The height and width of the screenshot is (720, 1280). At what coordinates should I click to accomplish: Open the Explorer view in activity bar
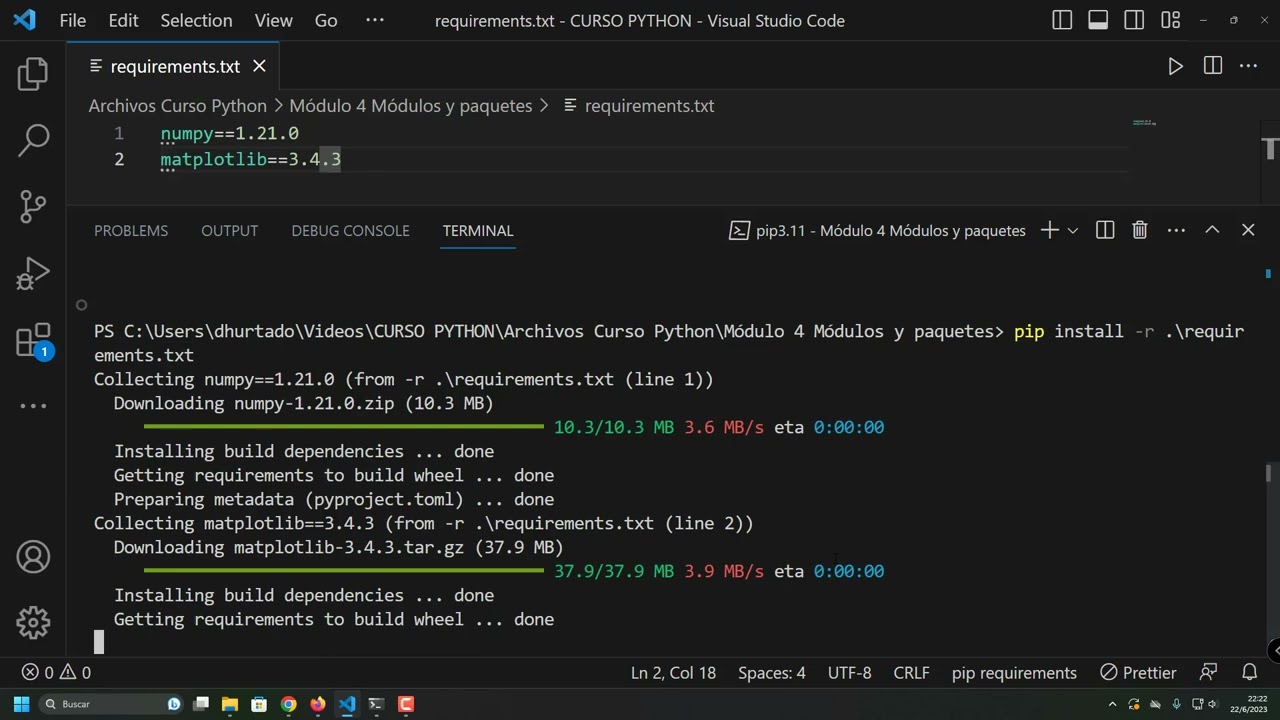[x=33, y=74]
